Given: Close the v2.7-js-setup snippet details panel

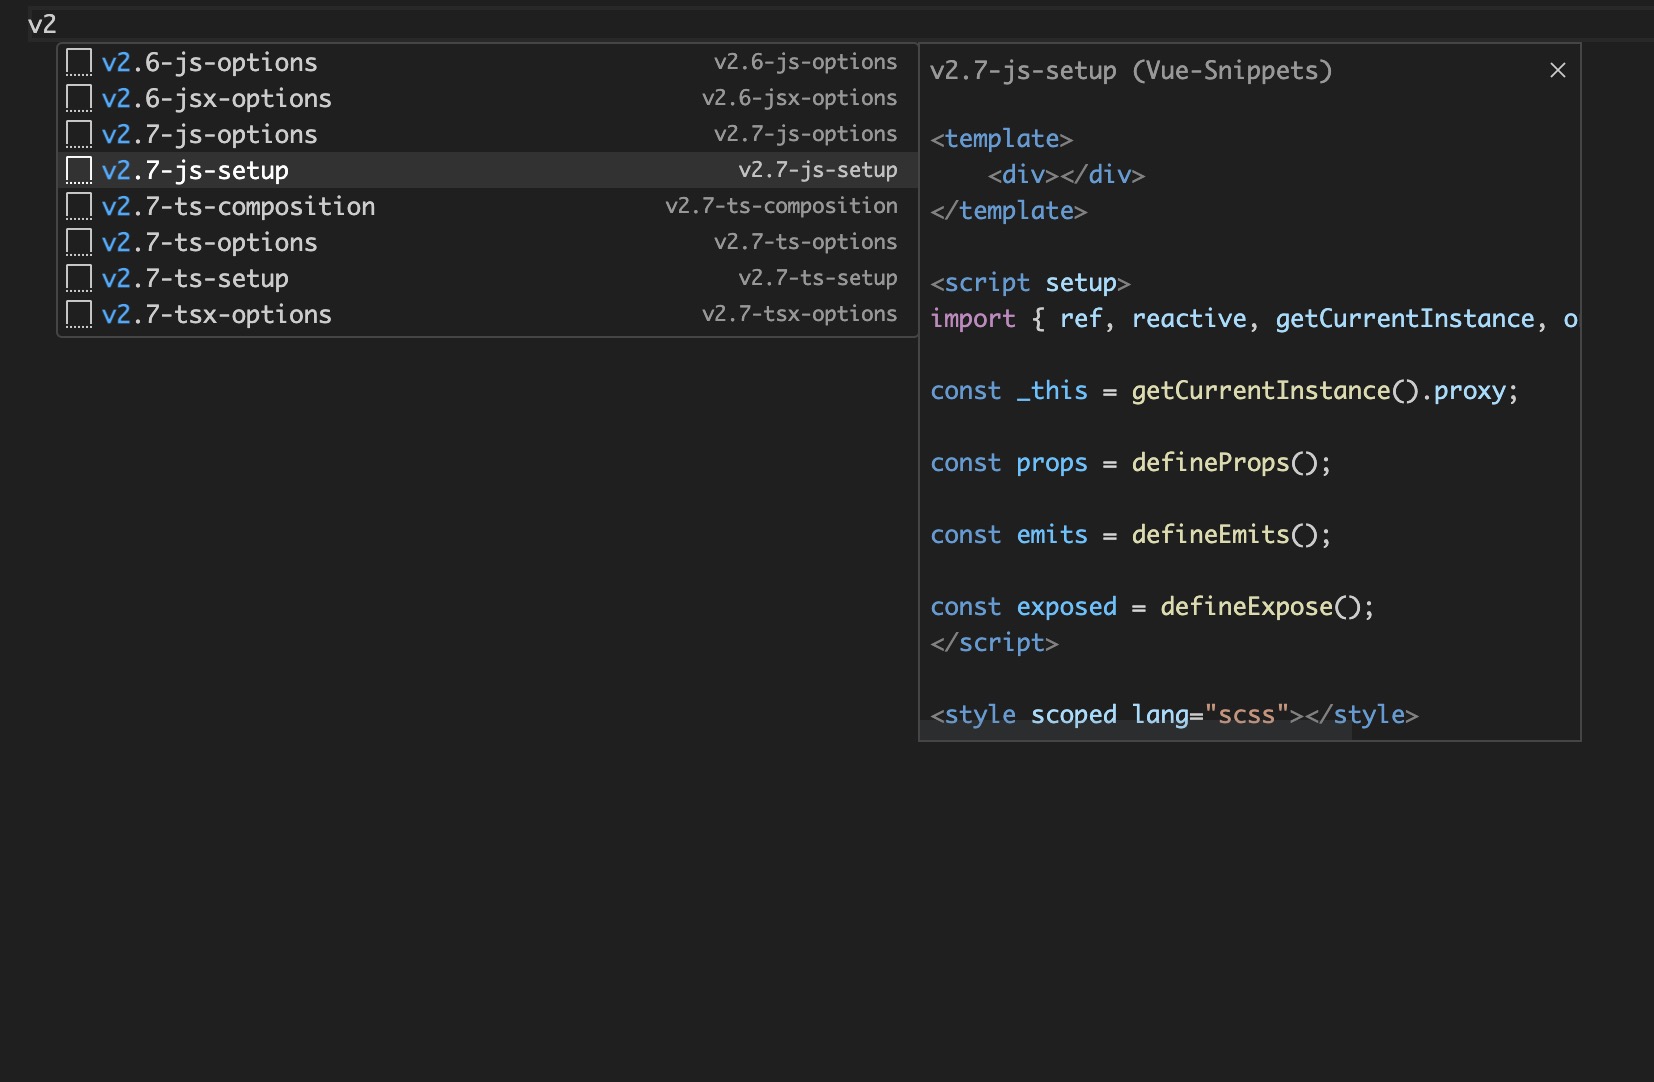Looking at the screenshot, I should [x=1557, y=70].
